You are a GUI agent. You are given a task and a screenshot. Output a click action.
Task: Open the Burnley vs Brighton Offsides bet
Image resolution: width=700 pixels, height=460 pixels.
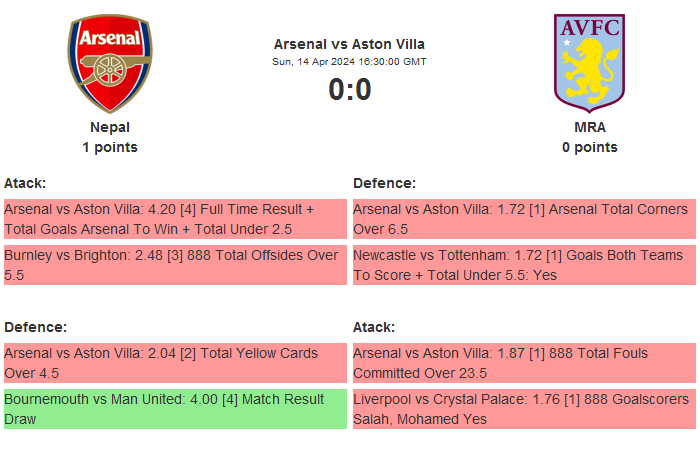tap(175, 265)
